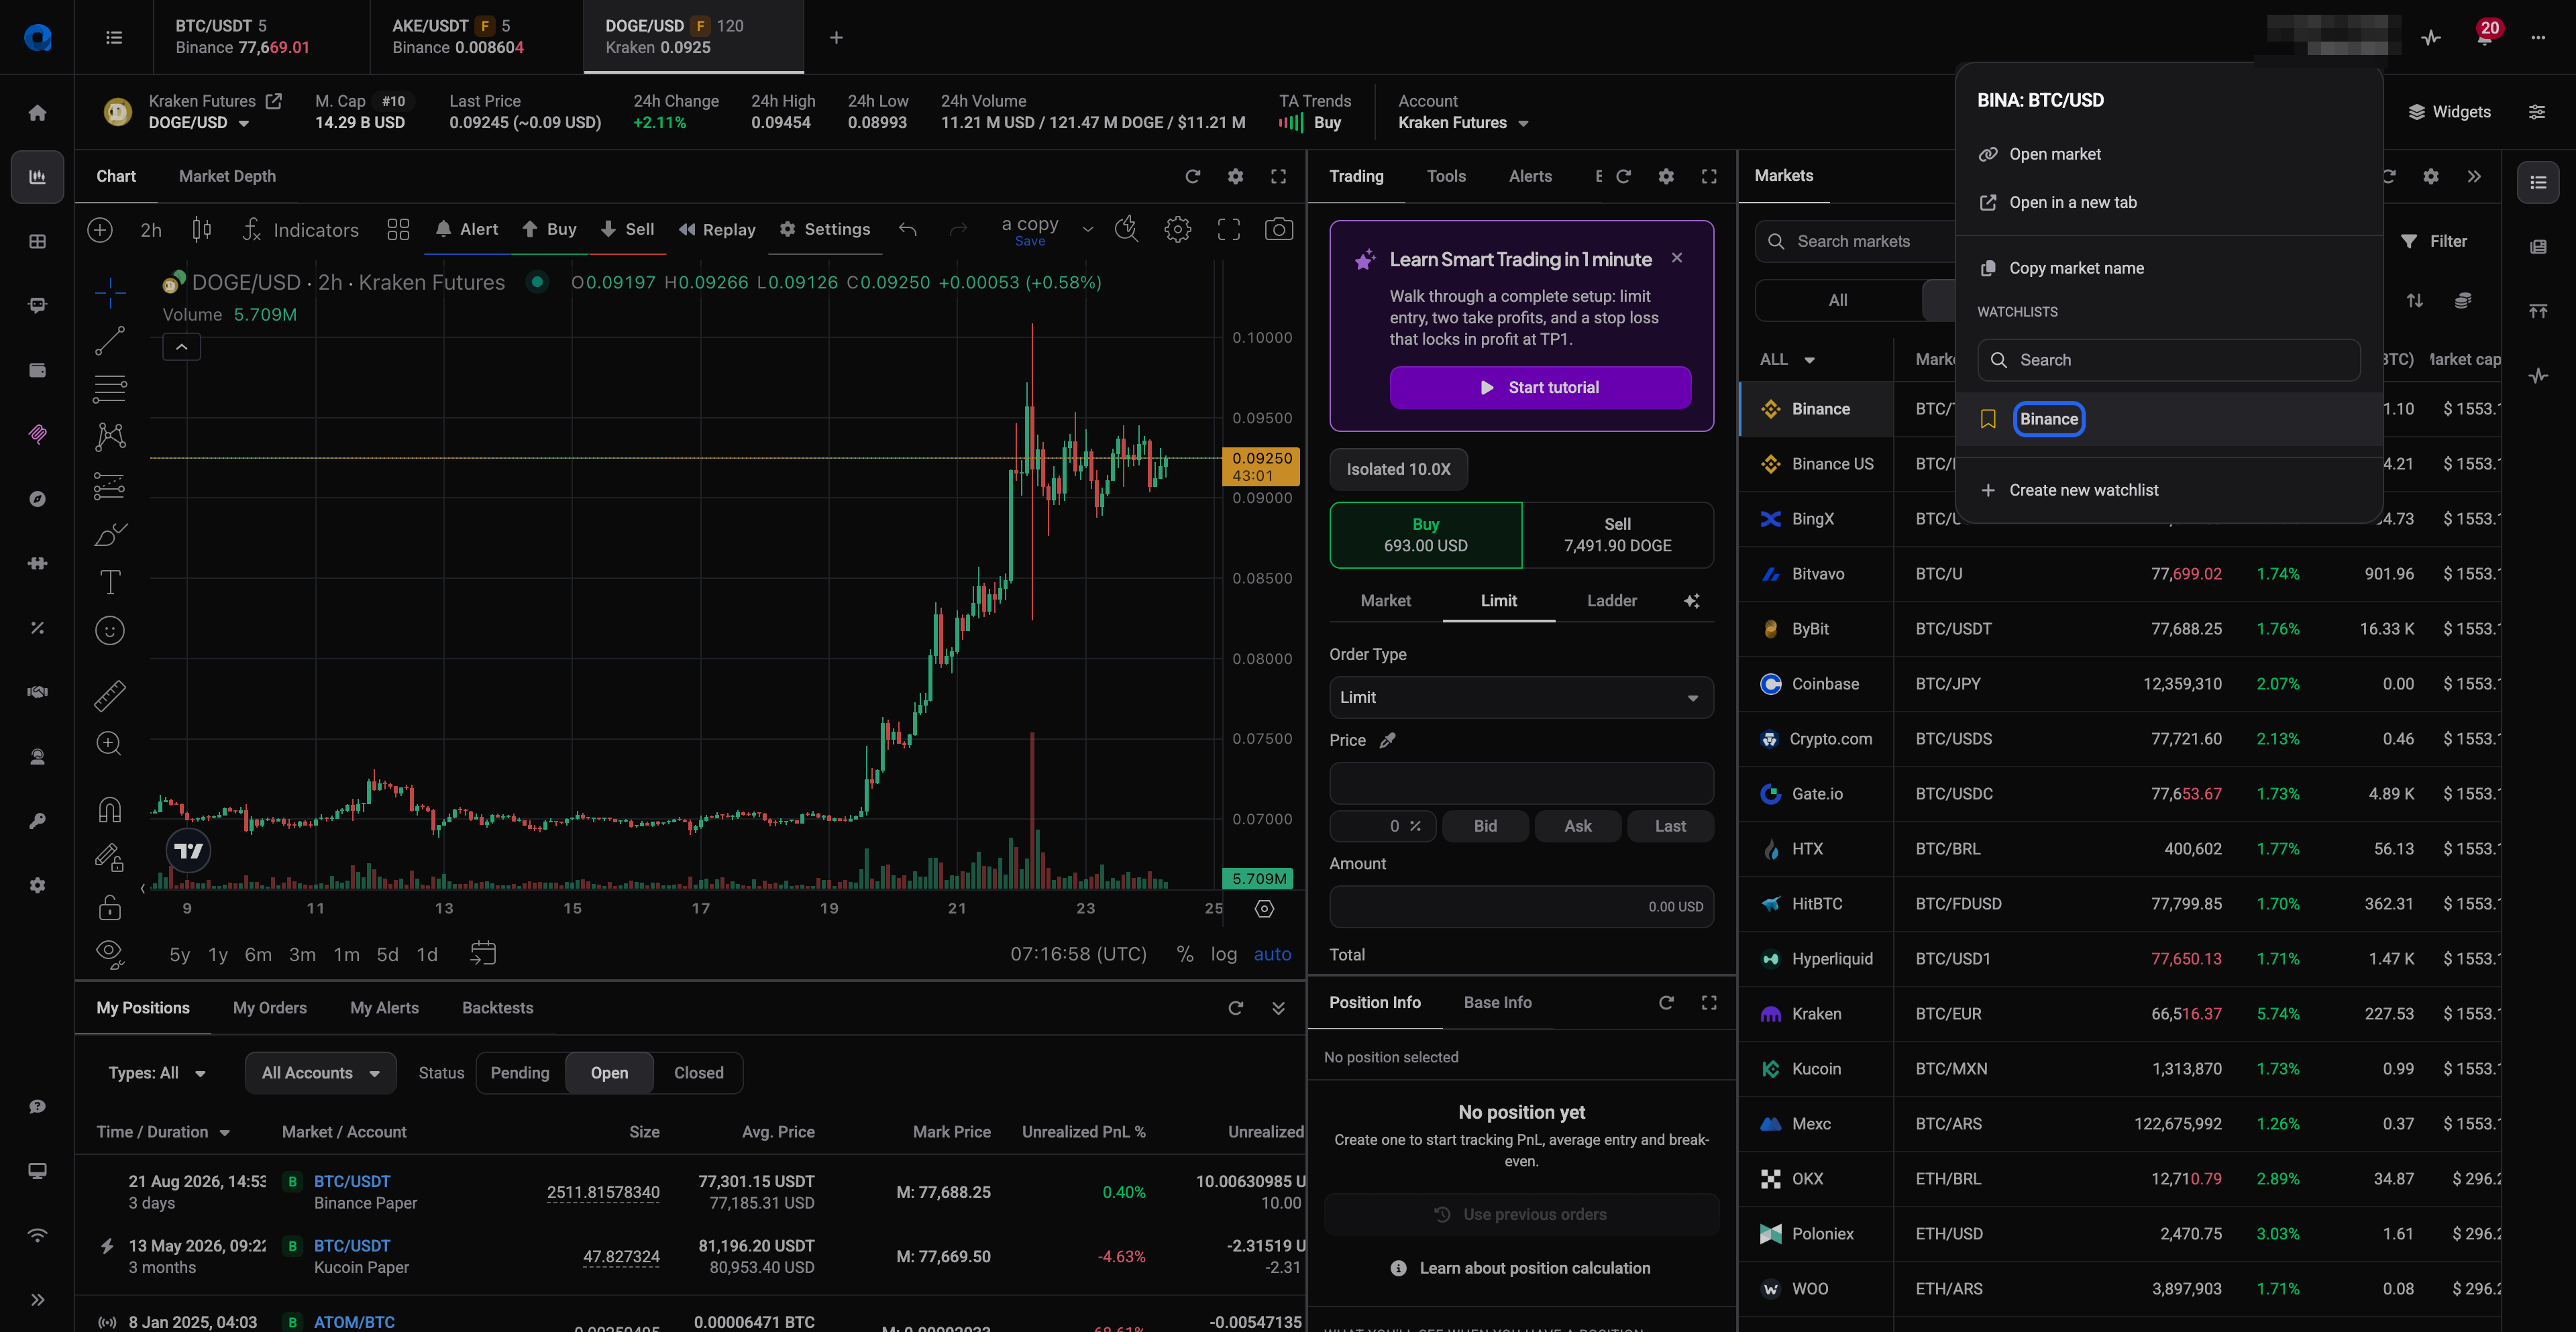Screen dimensions: 2576x1332
Task: Toggle auto scale on chart
Action: [1272, 954]
